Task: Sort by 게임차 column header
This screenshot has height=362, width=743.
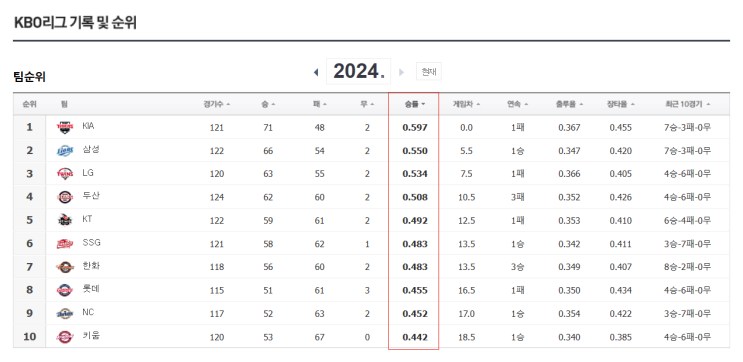Action: (x=466, y=104)
